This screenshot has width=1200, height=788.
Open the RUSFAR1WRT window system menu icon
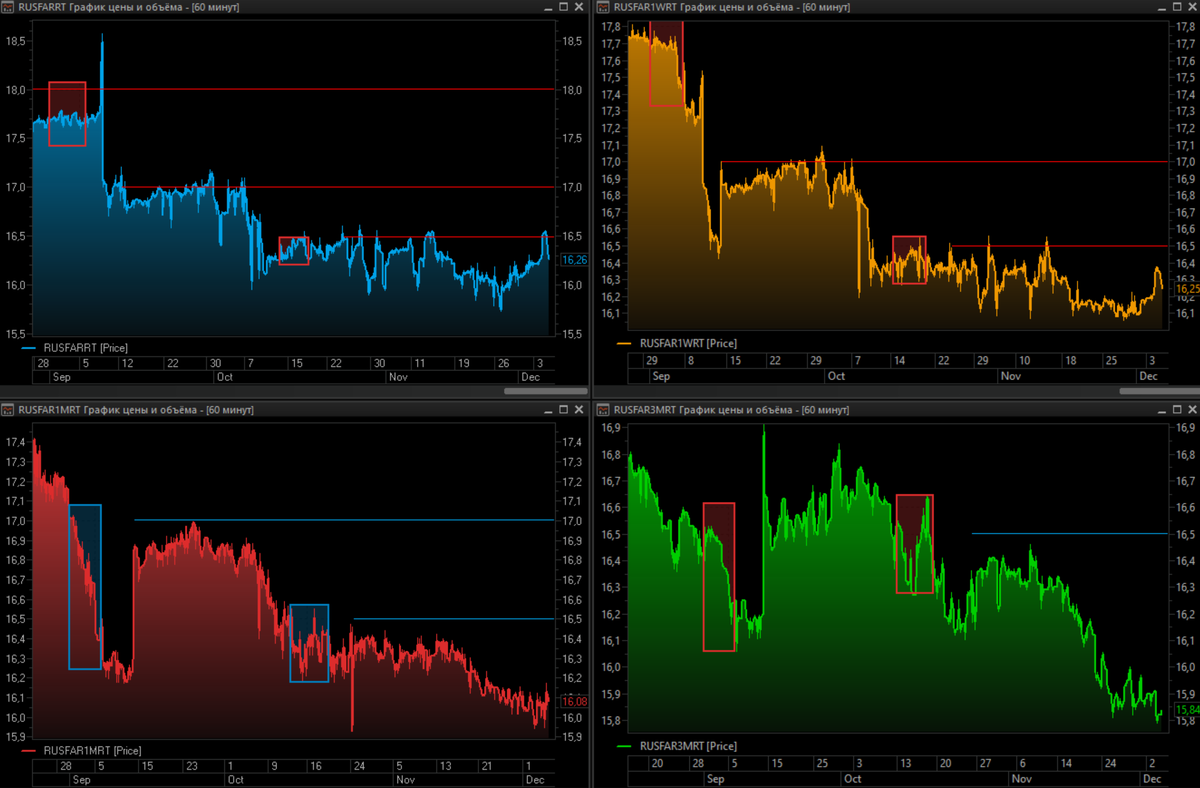tap(603, 7)
